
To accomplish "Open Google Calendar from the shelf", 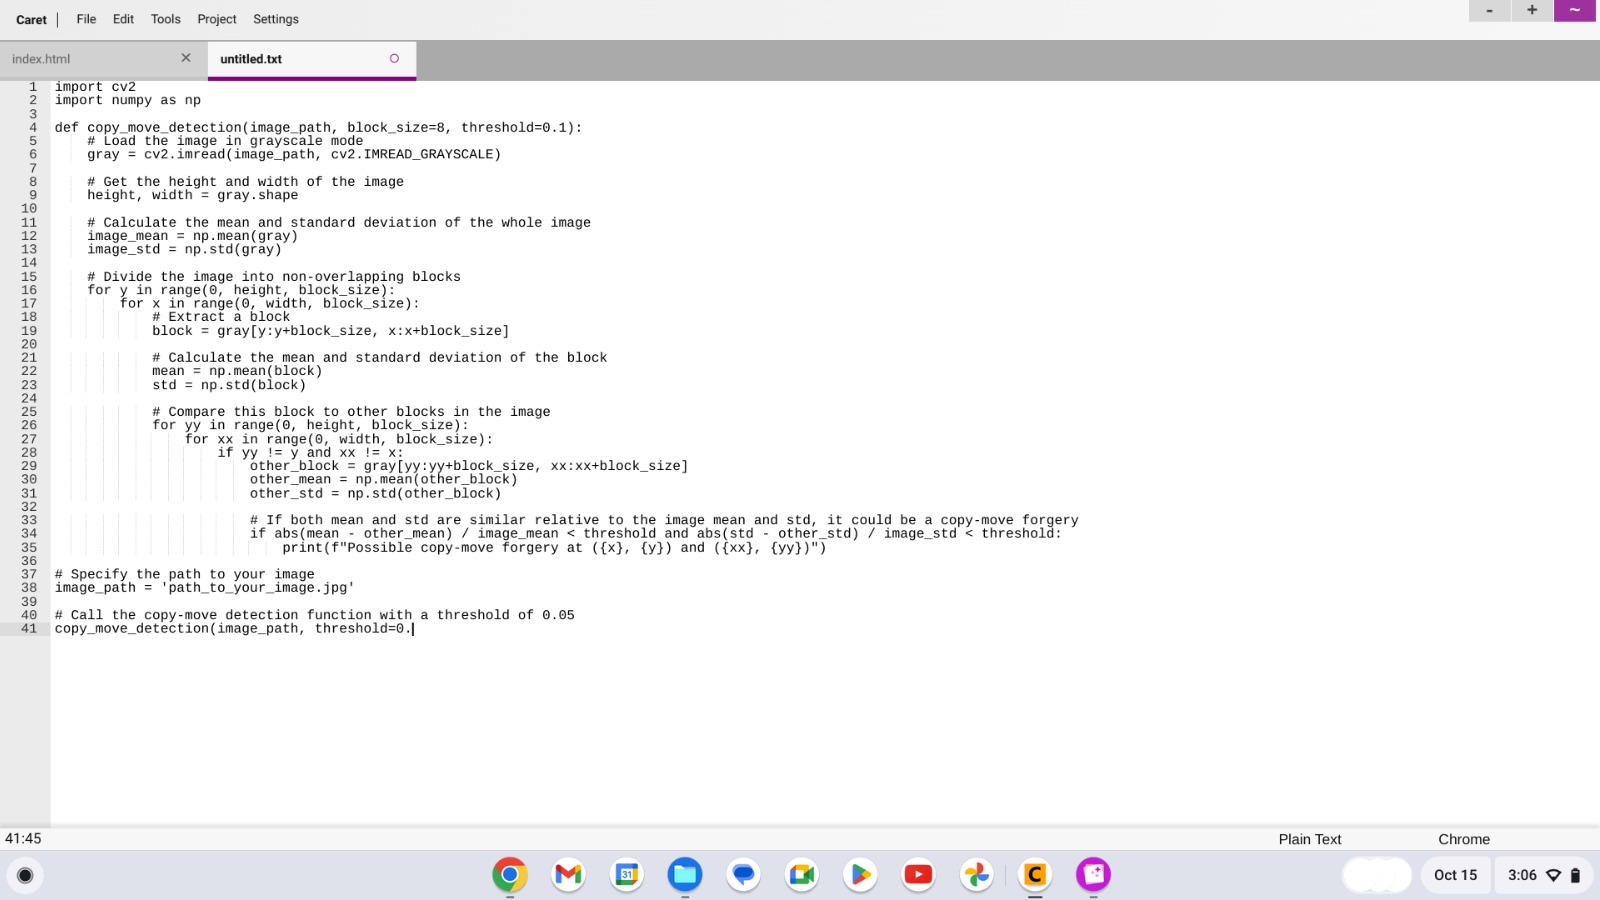I will 626,874.
